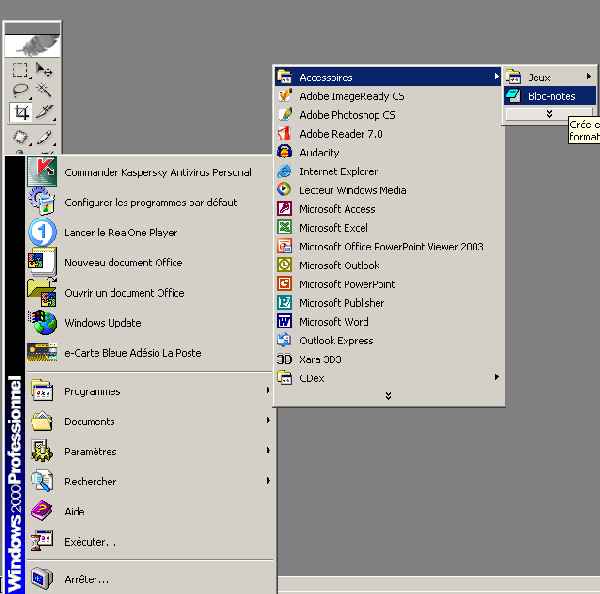The image size is (600, 594).
Task: Open the Jeux folder entry
Action: [550, 77]
